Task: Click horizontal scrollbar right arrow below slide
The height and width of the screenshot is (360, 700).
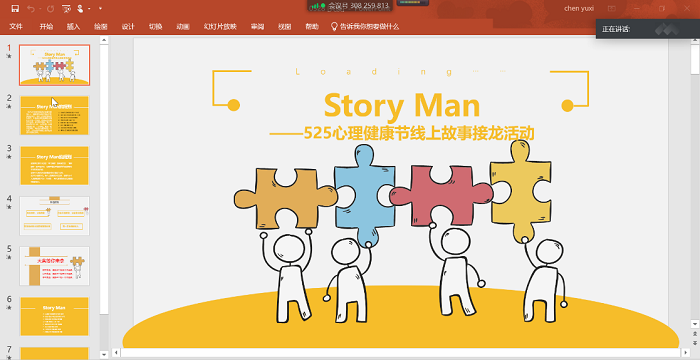Action: pyautogui.click(x=686, y=353)
